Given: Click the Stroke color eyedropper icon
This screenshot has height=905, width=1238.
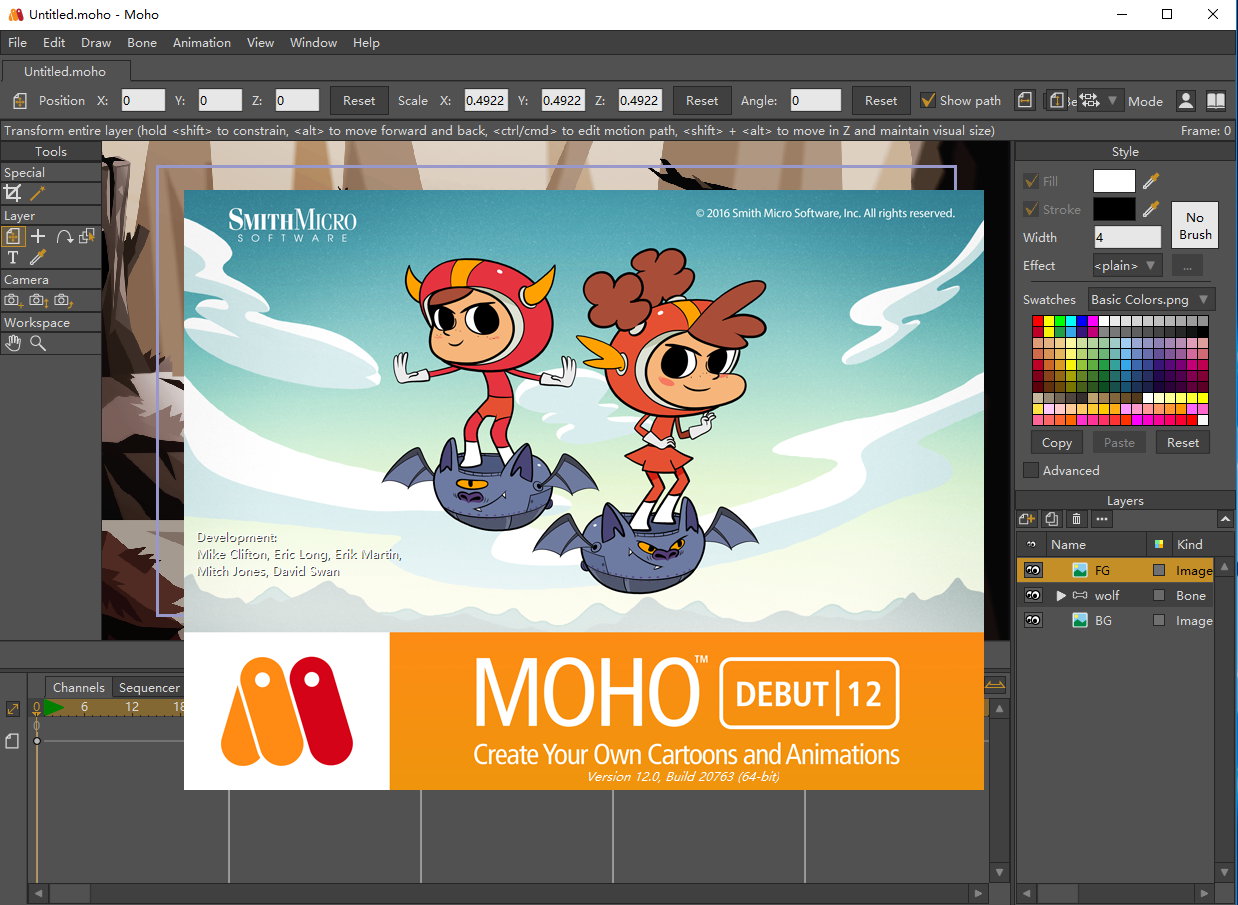Looking at the screenshot, I should coord(1151,209).
